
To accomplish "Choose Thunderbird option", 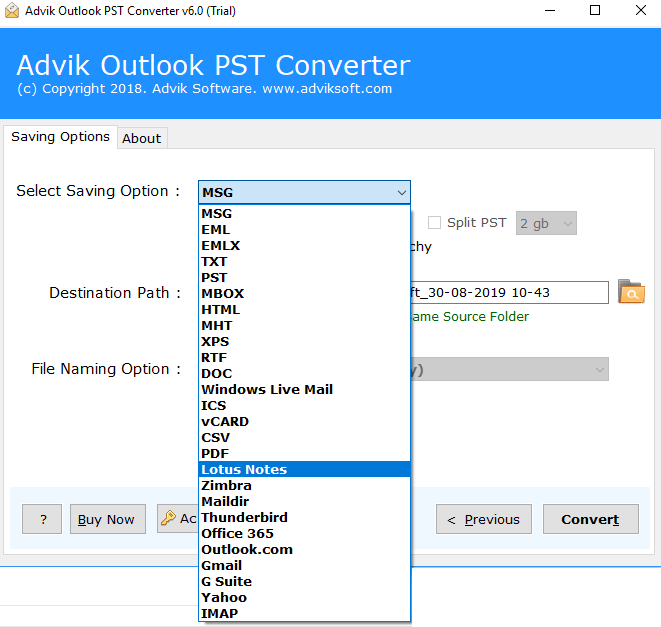I will pos(304,517).
